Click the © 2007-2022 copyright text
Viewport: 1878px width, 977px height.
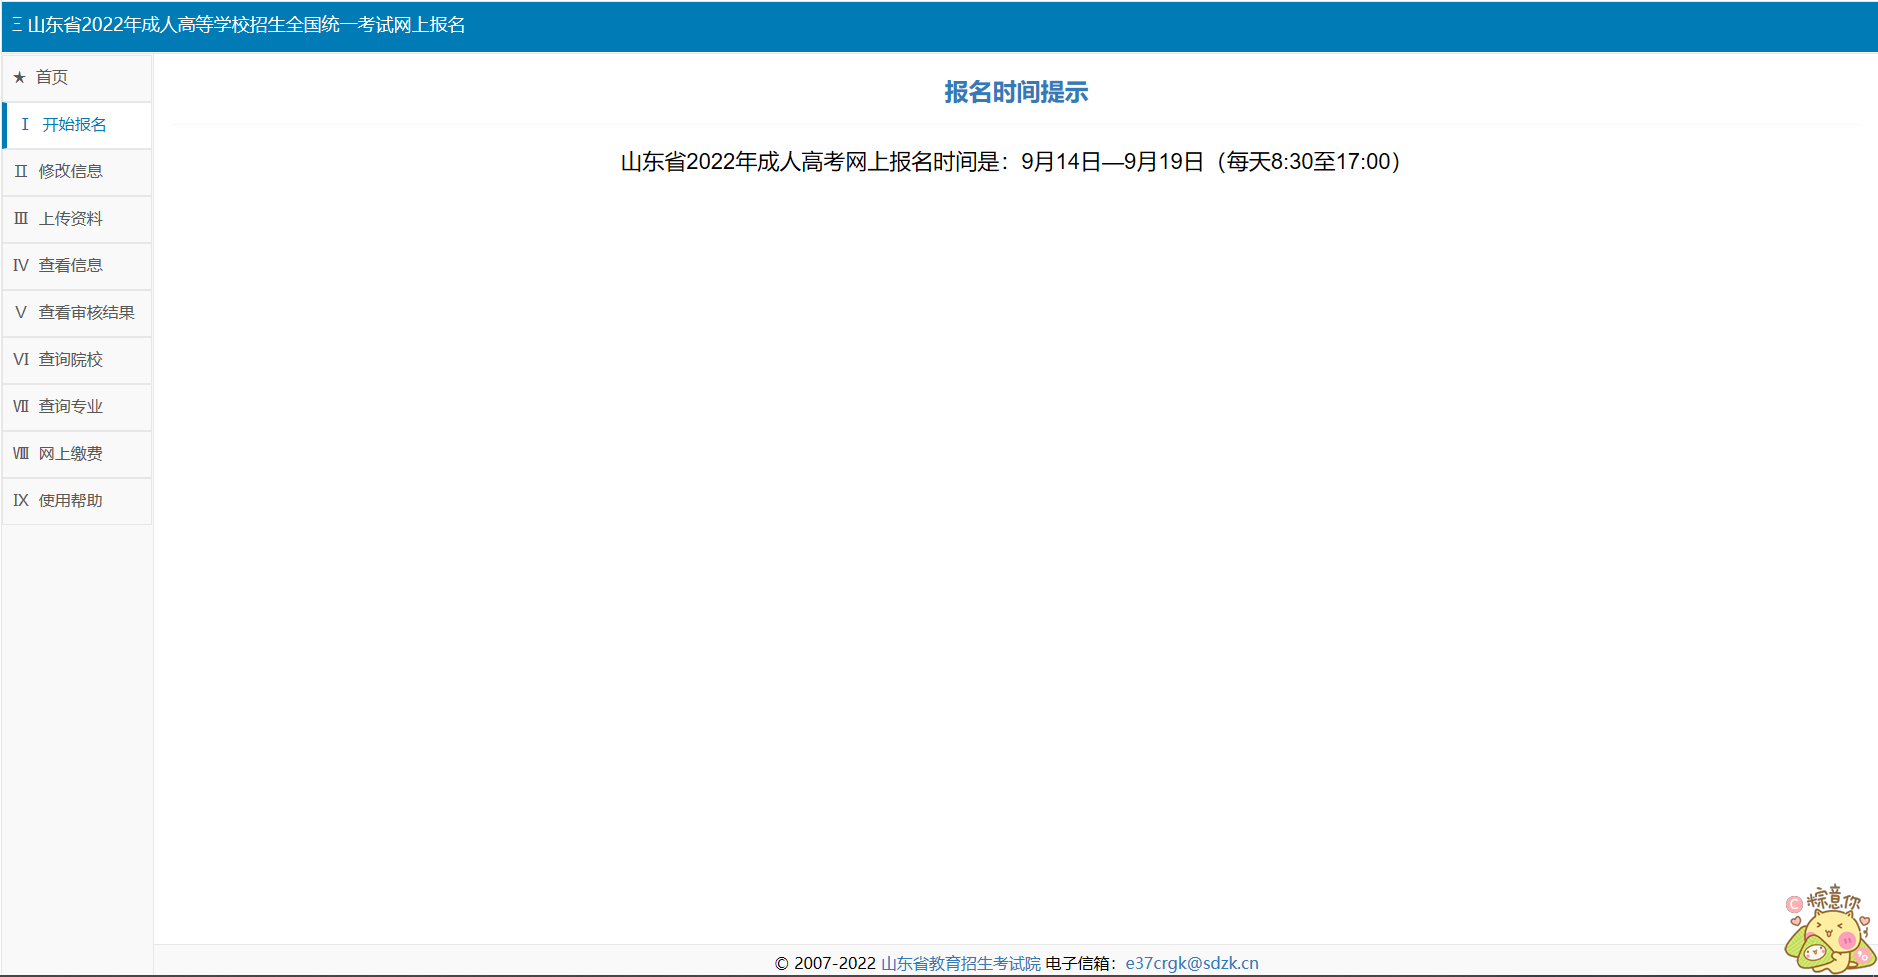pyautogui.click(x=825, y=963)
